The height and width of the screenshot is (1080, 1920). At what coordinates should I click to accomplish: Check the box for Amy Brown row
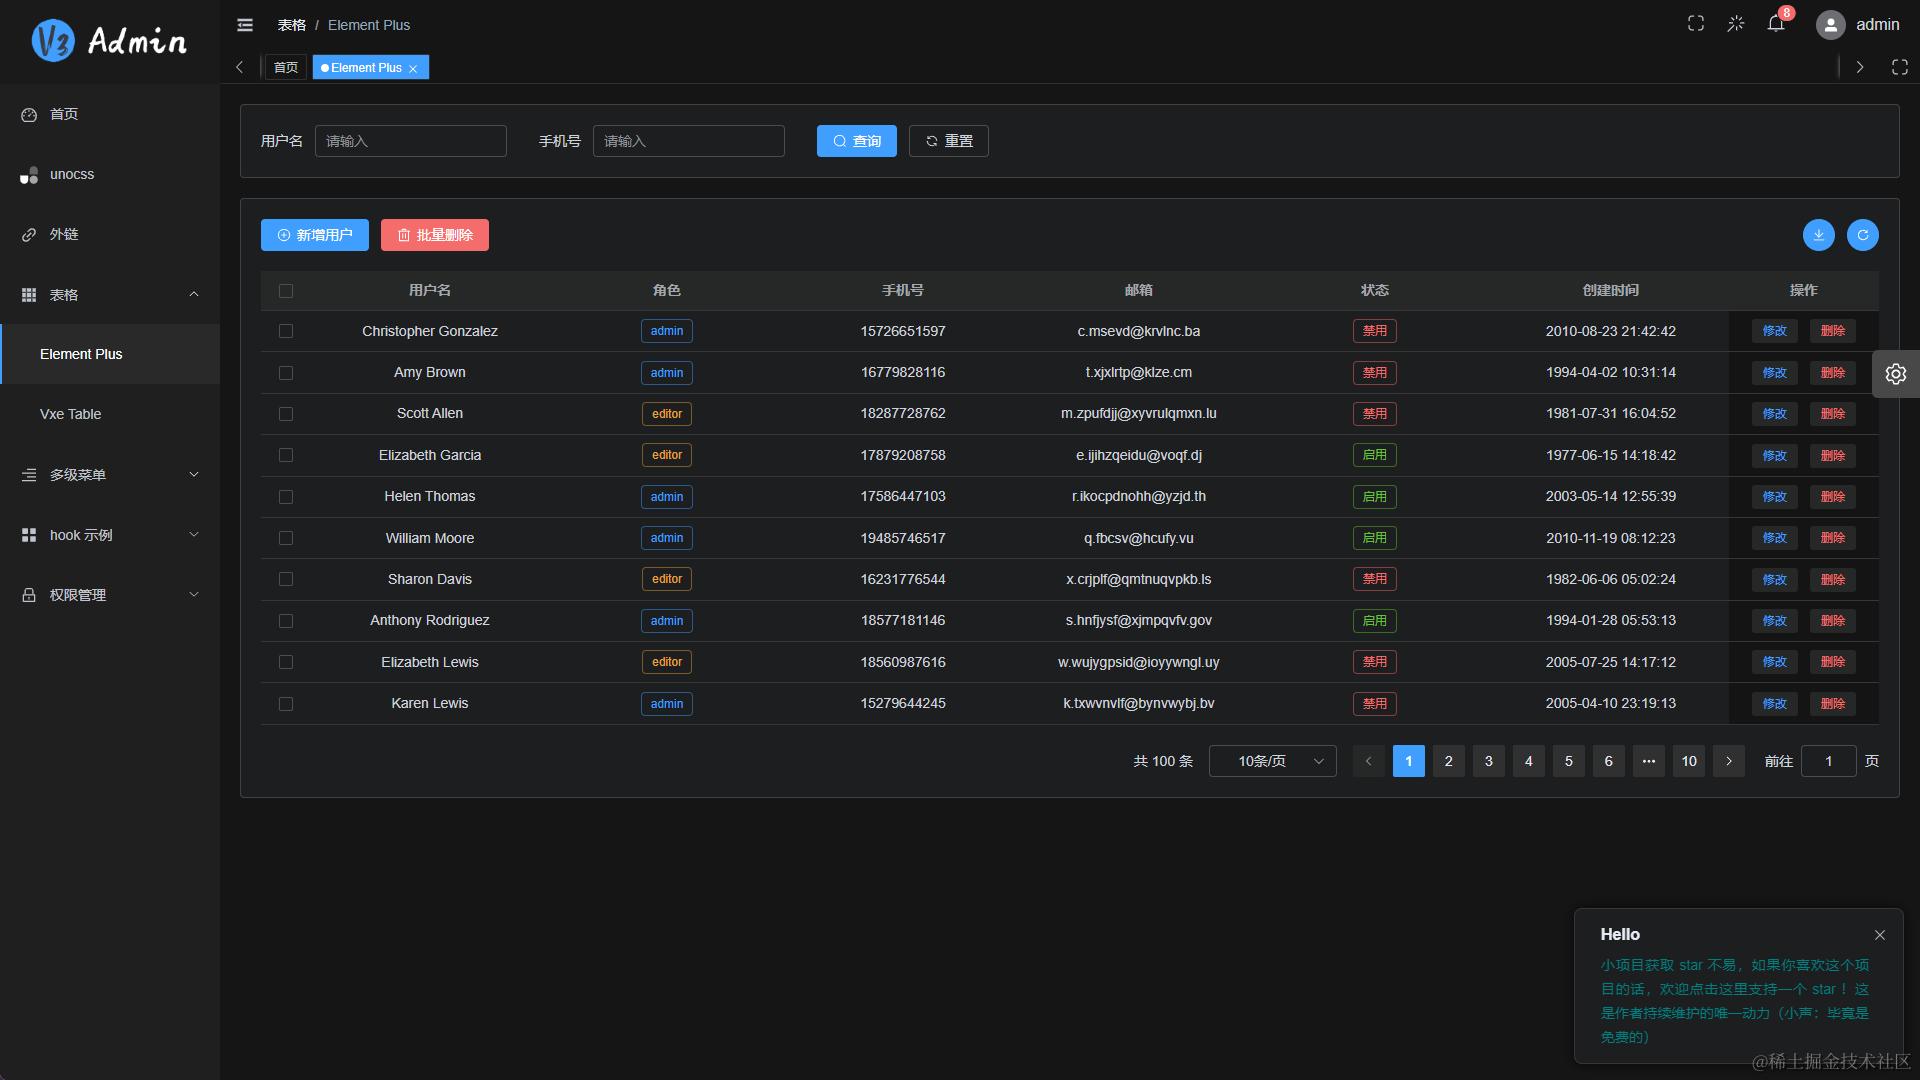pyautogui.click(x=286, y=373)
